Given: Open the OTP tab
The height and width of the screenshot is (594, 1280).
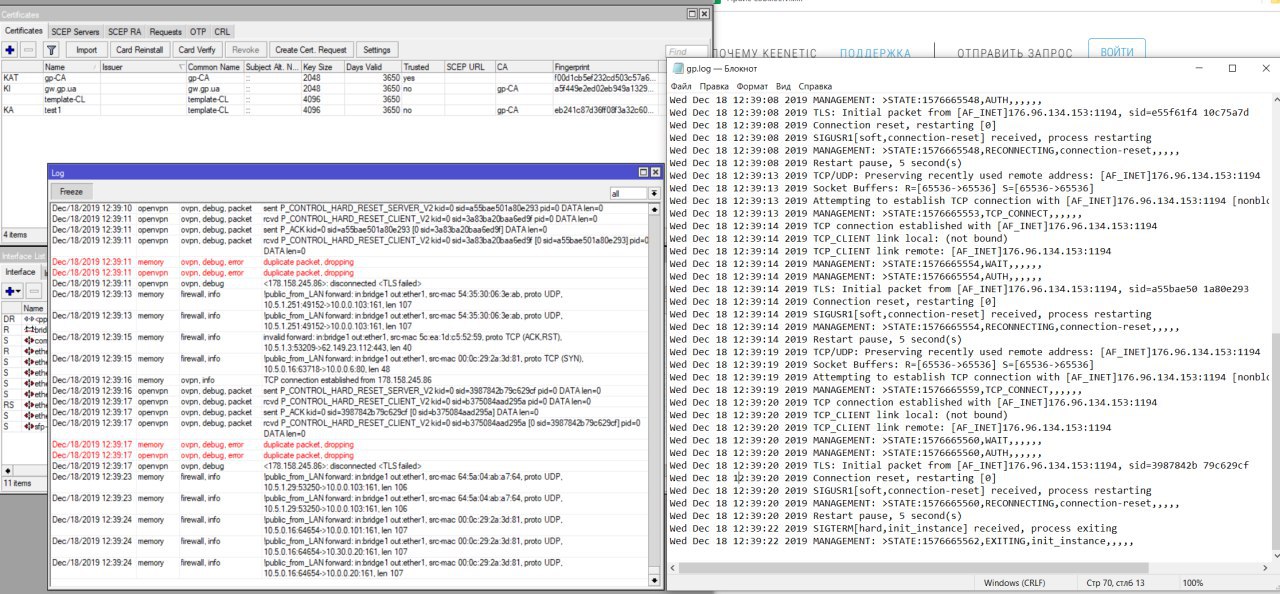Looking at the screenshot, I should [198, 32].
